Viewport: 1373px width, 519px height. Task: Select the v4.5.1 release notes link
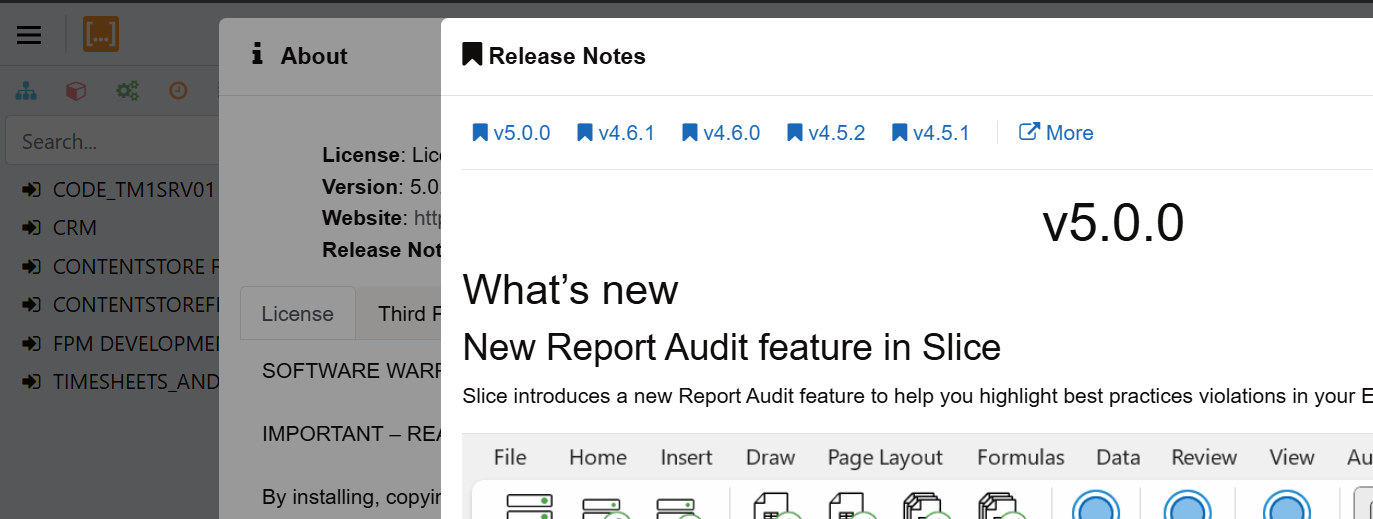[931, 133]
